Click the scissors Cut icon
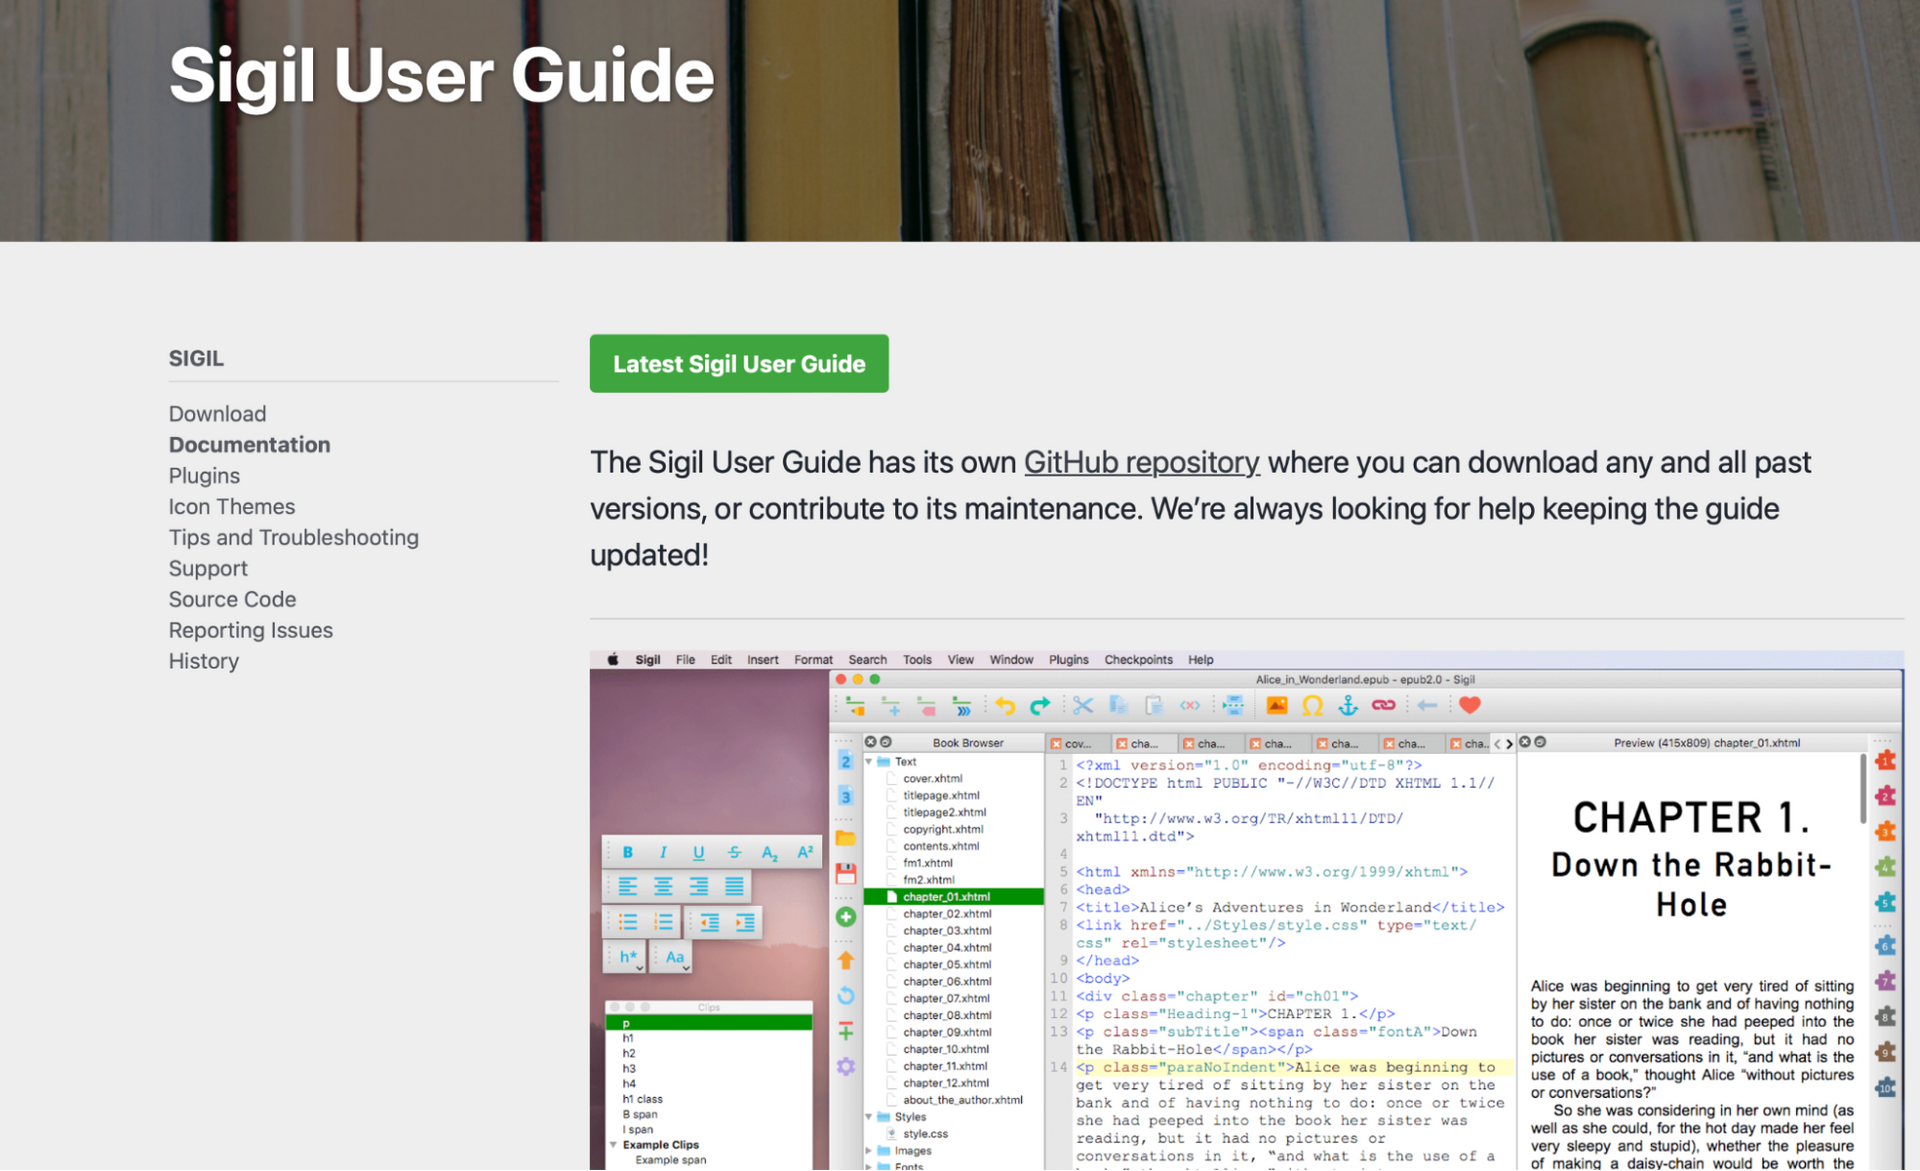Viewport: 1920px width, 1171px height. [x=1083, y=706]
